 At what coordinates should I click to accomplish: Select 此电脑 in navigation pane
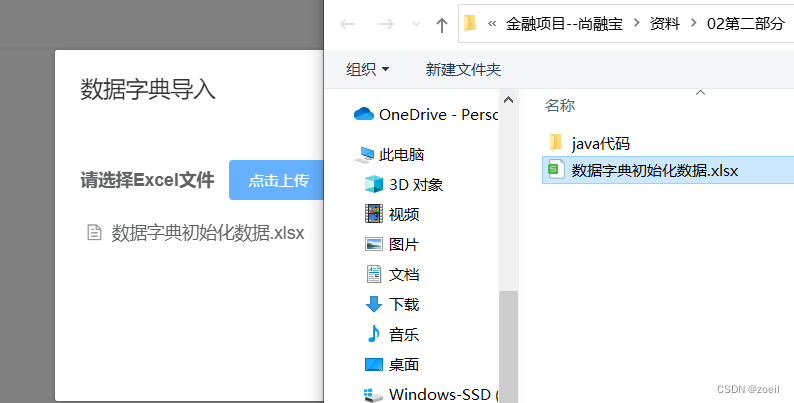point(402,154)
